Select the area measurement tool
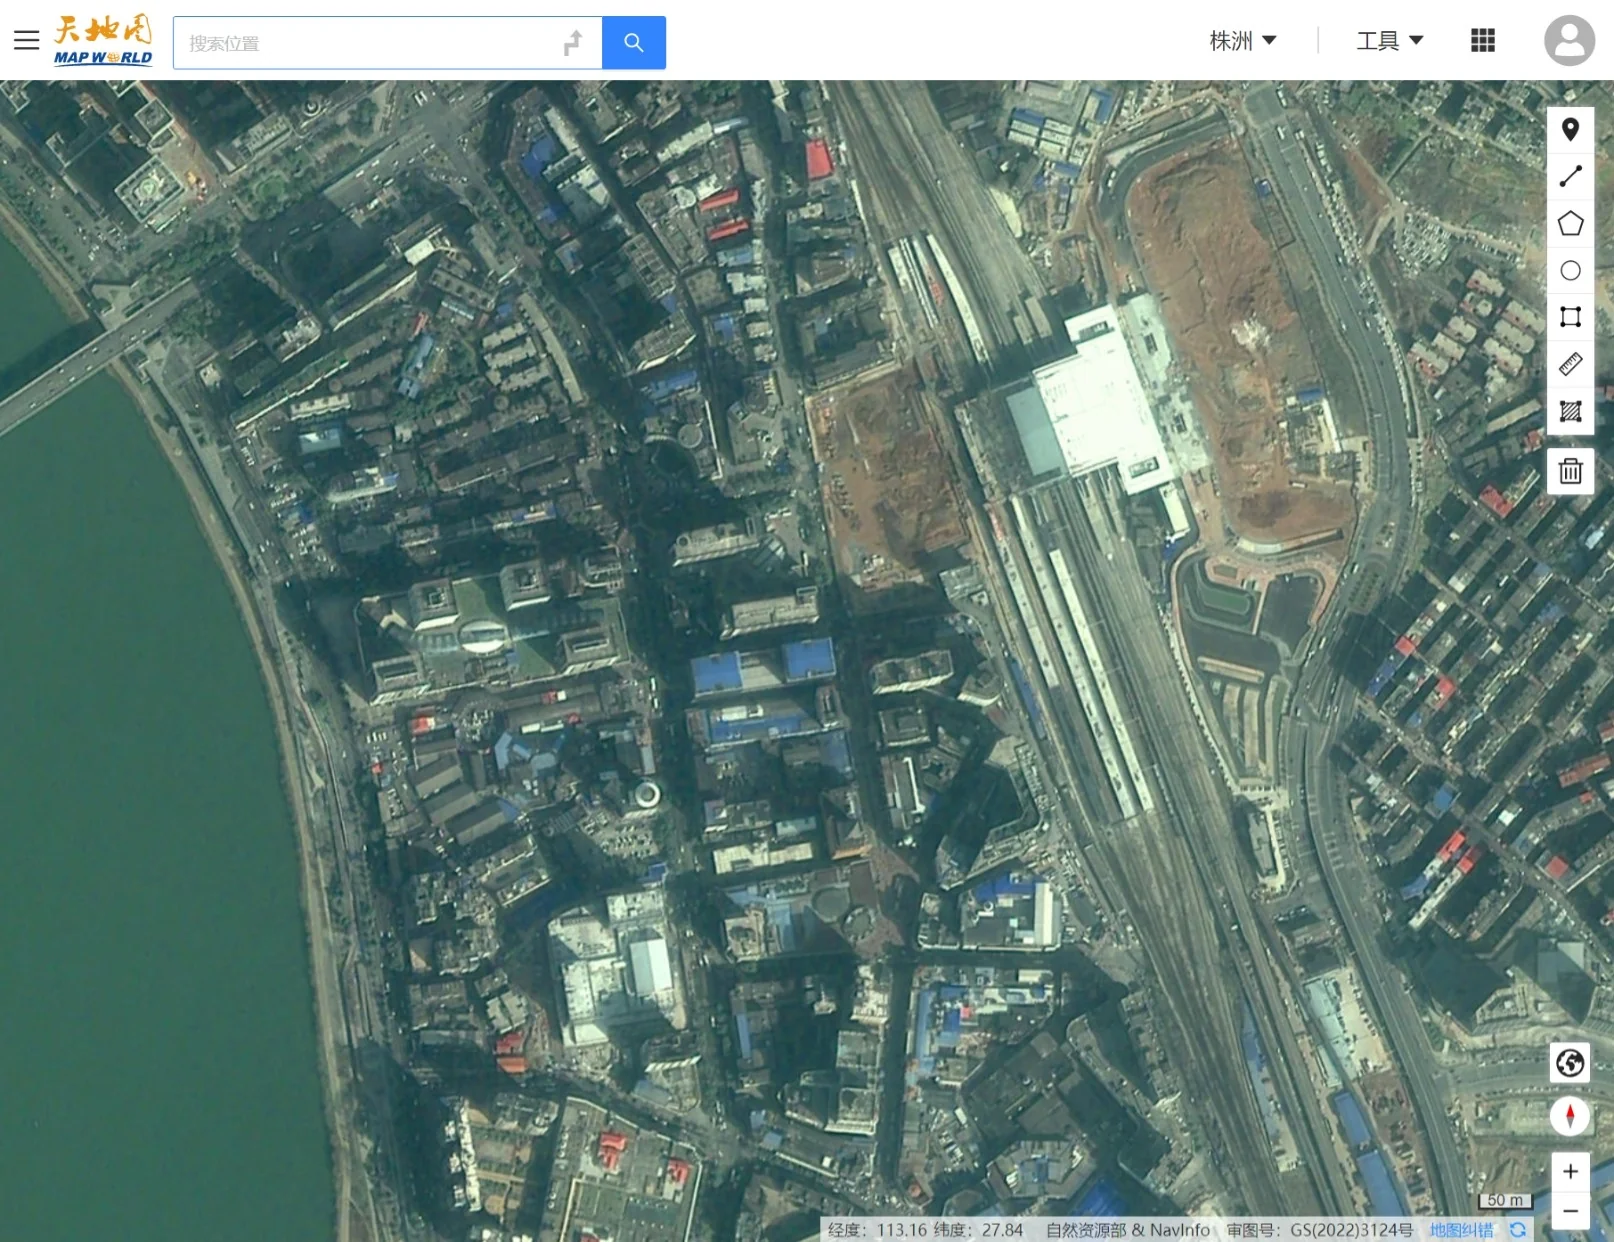The width and height of the screenshot is (1614, 1242). tap(1570, 412)
